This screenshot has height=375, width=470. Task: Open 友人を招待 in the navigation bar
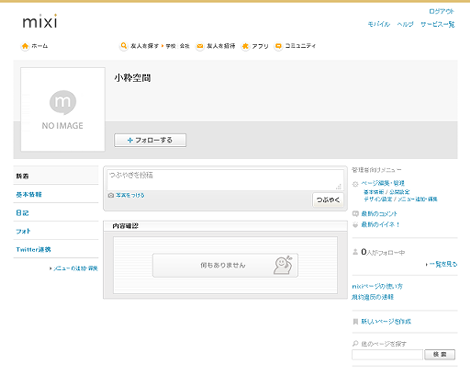coord(221,46)
